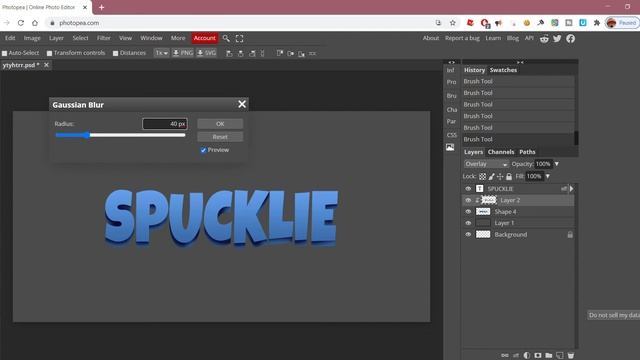Reload the browser page

[21, 23]
